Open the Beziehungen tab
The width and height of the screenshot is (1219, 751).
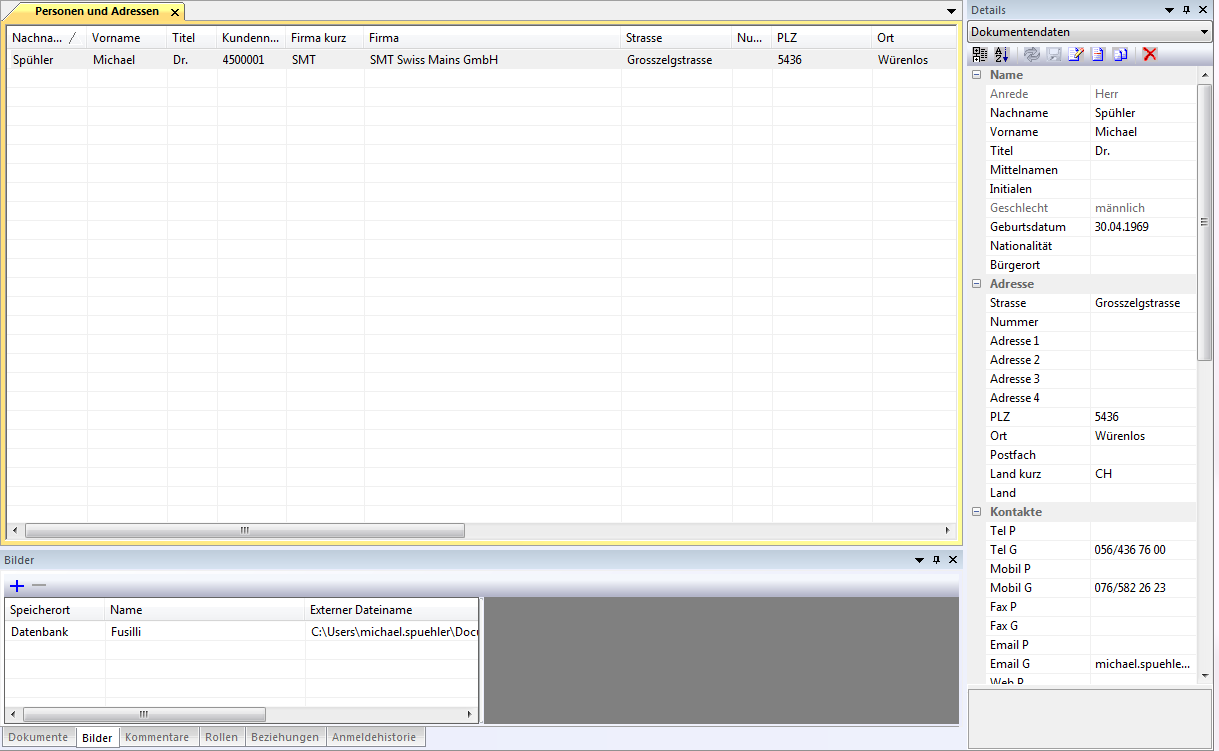[285, 737]
